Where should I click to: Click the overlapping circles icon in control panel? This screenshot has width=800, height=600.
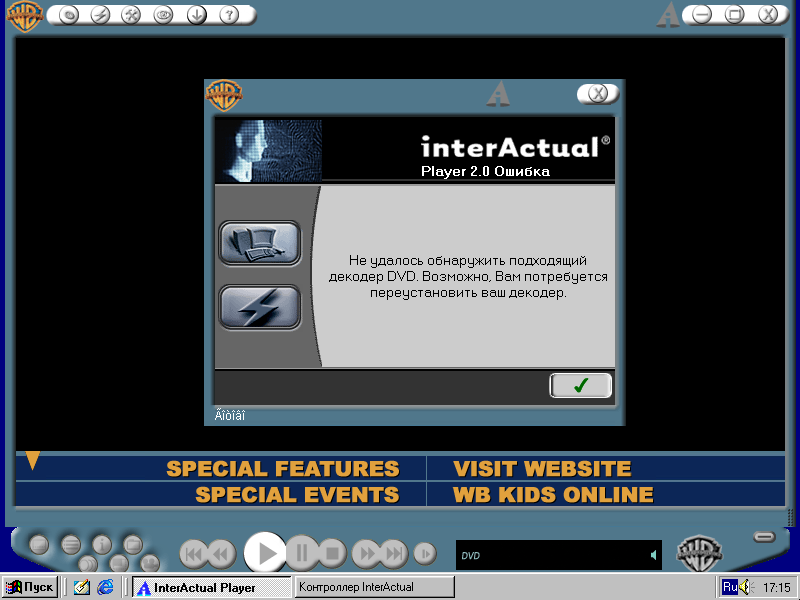pyautogui.click(x=88, y=564)
